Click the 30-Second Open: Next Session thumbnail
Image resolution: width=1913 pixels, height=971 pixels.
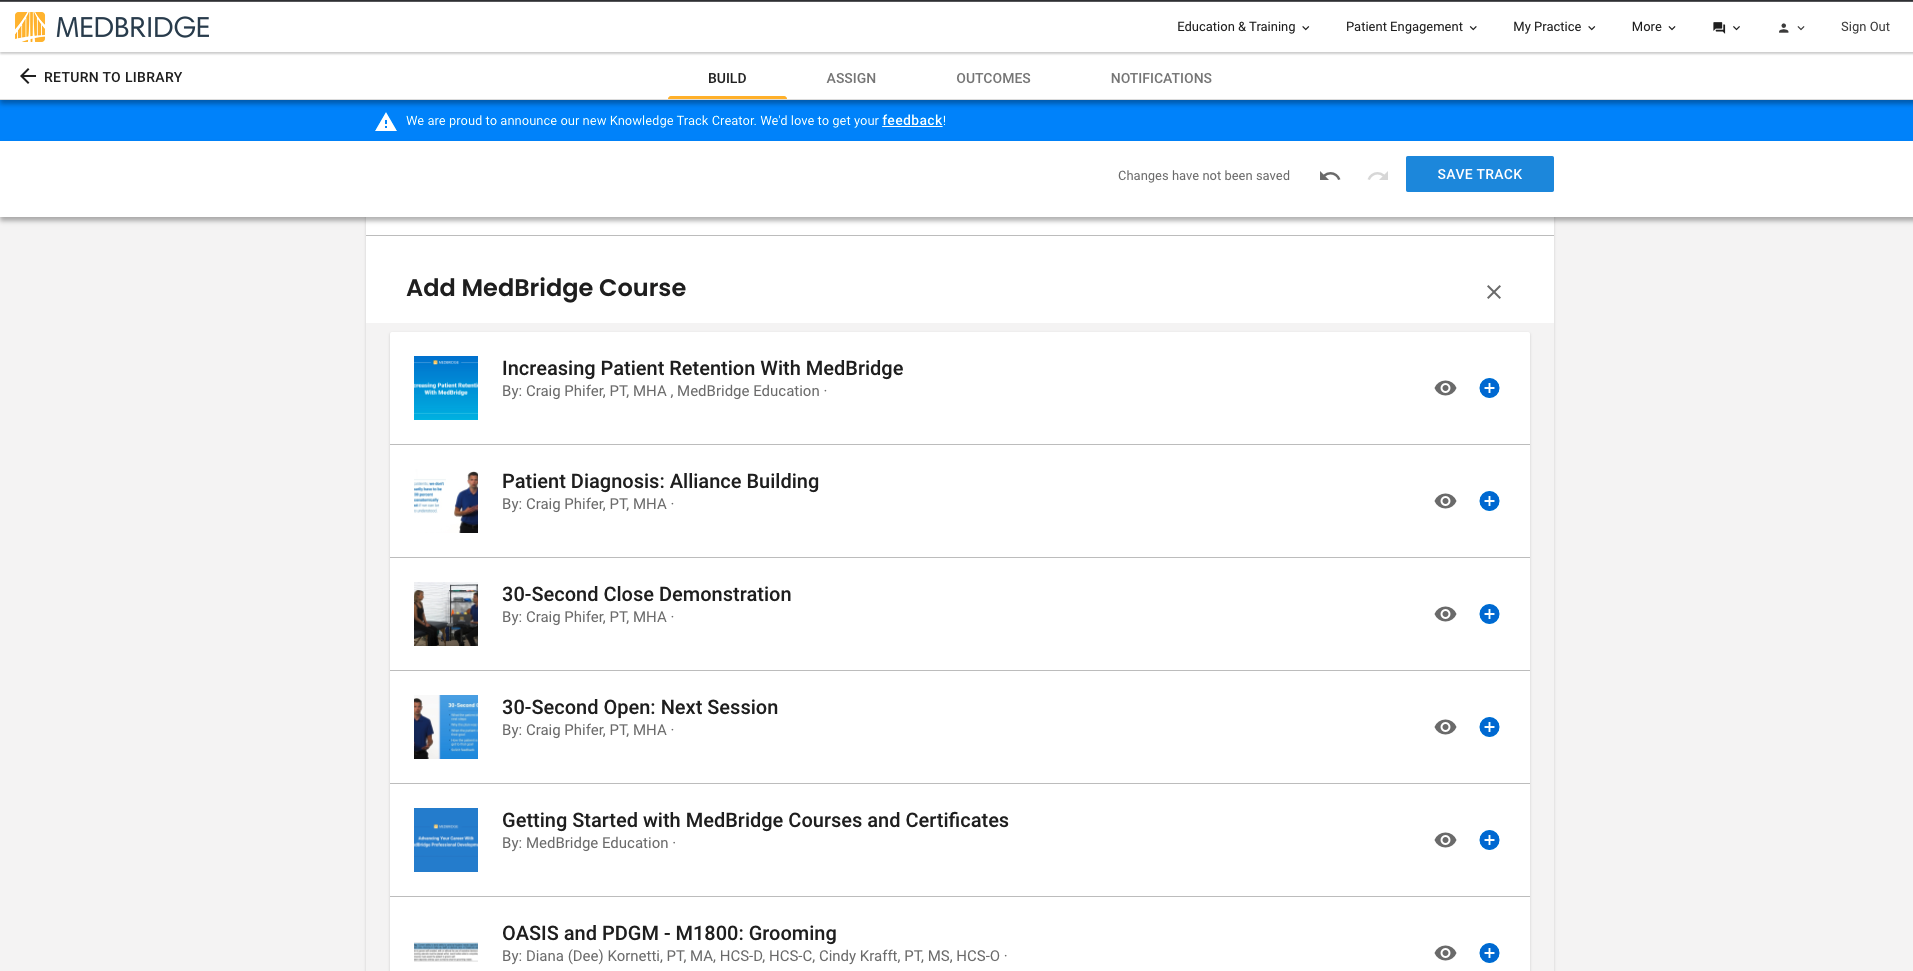(445, 727)
